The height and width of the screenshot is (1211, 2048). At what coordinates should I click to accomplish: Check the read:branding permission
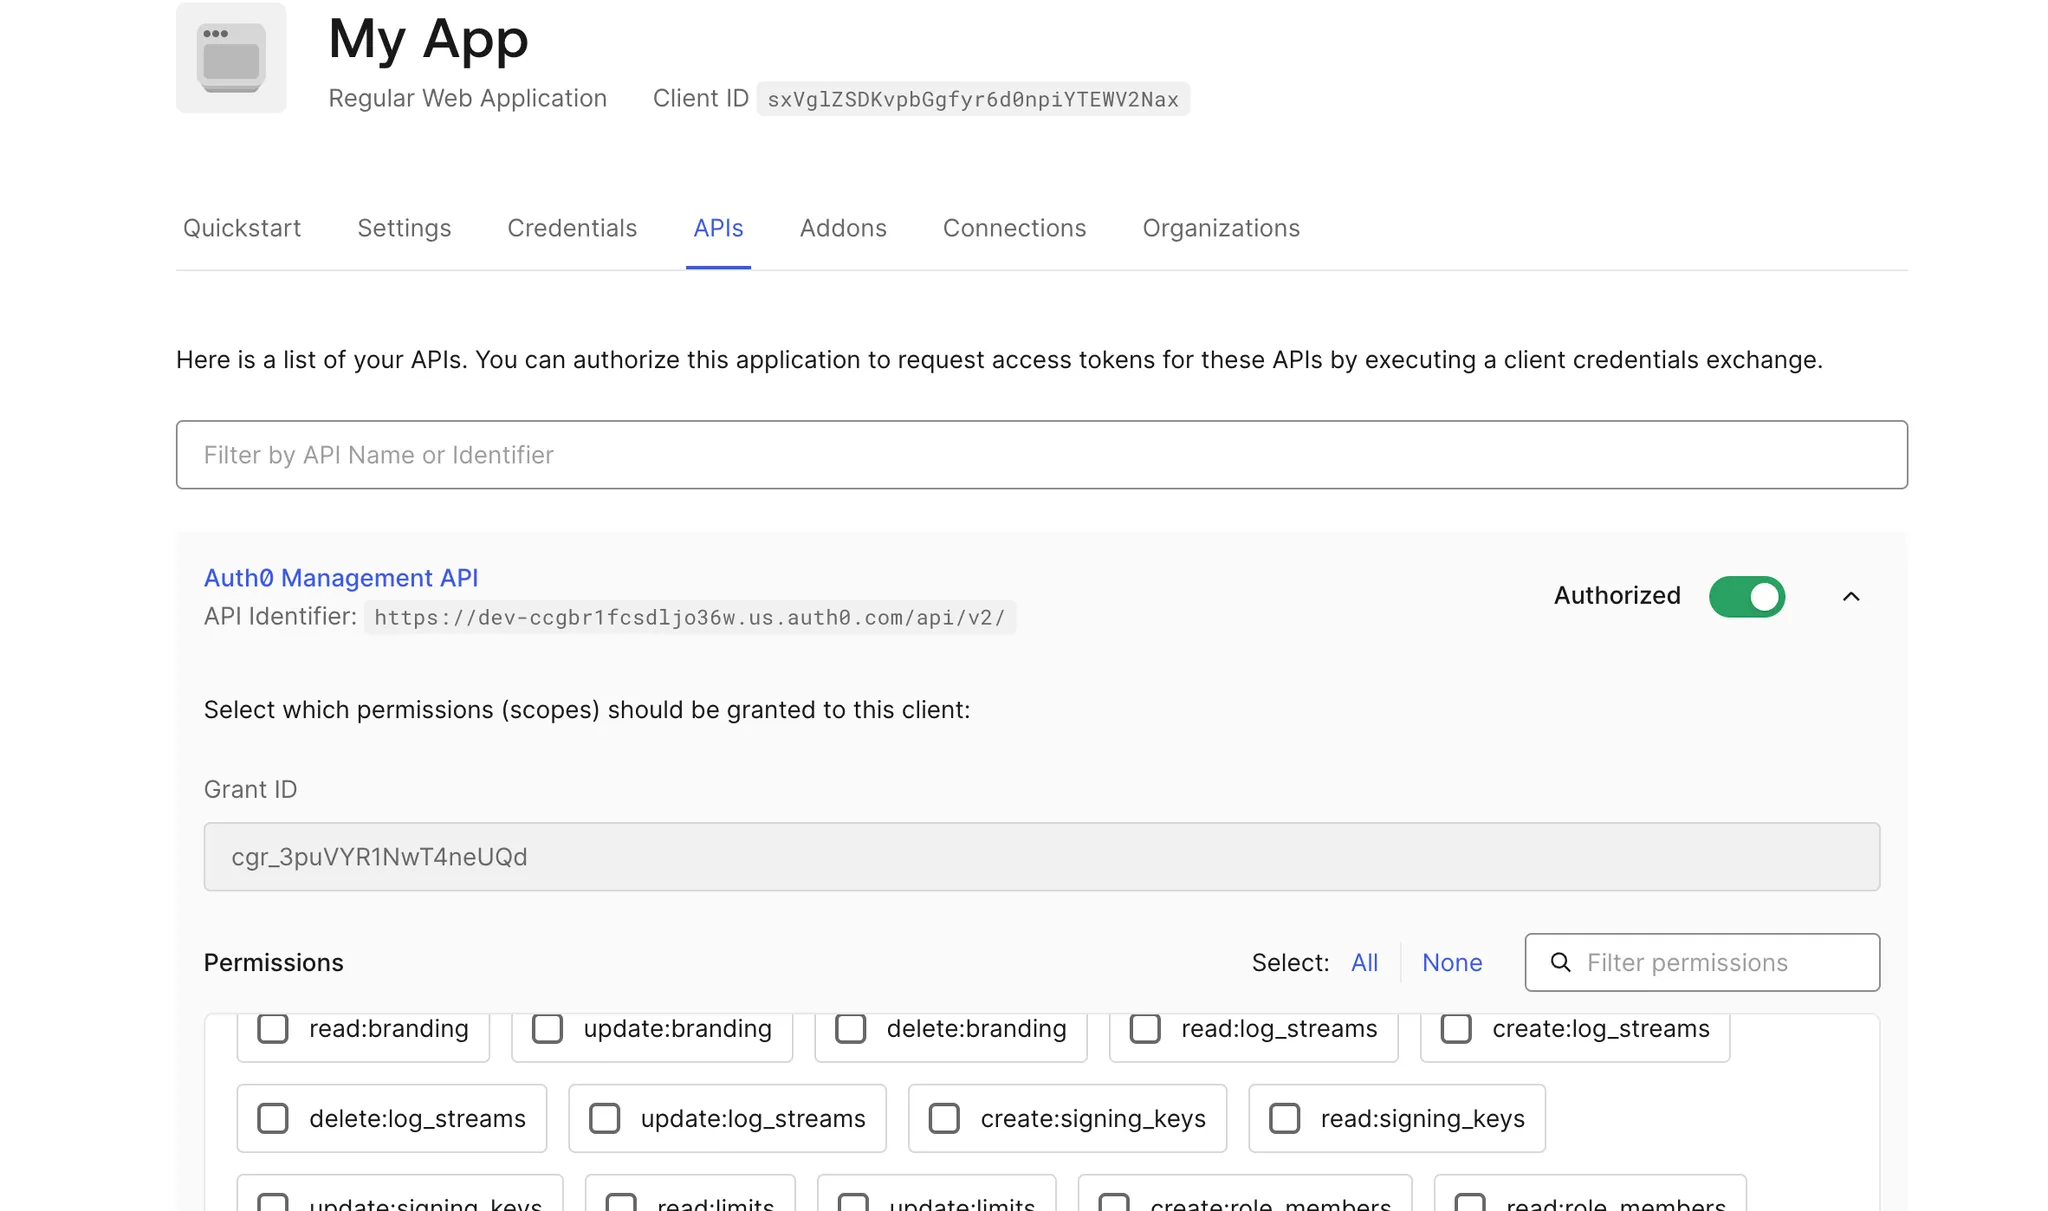(x=273, y=1029)
